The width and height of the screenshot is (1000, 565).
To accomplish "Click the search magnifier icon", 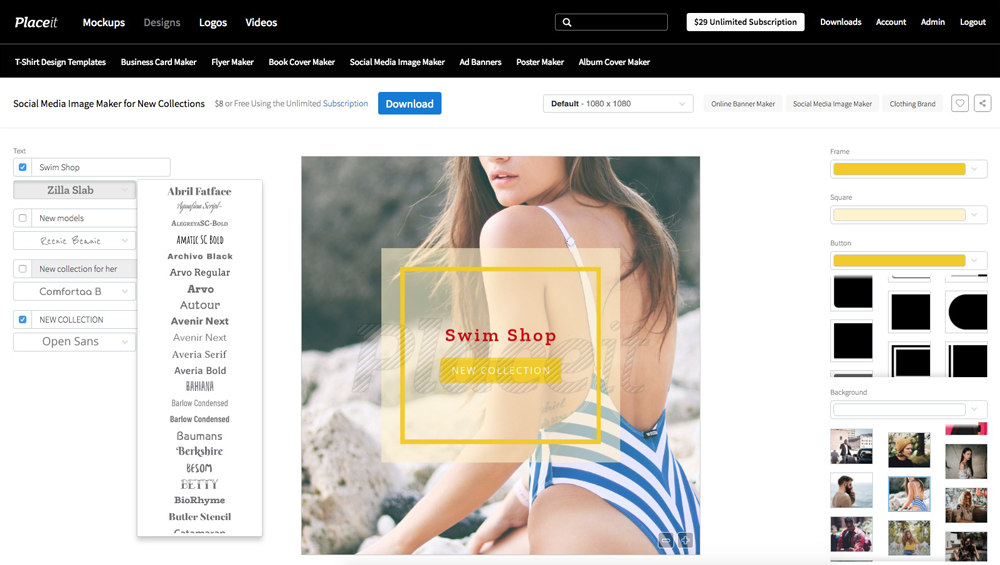I will coord(567,22).
